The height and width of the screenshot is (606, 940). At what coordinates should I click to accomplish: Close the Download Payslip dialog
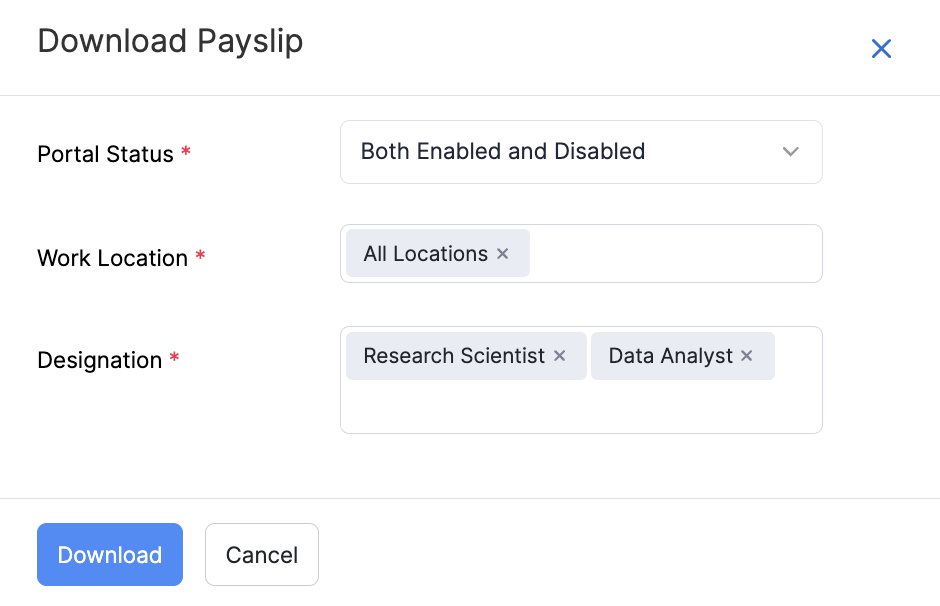[x=881, y=48]
